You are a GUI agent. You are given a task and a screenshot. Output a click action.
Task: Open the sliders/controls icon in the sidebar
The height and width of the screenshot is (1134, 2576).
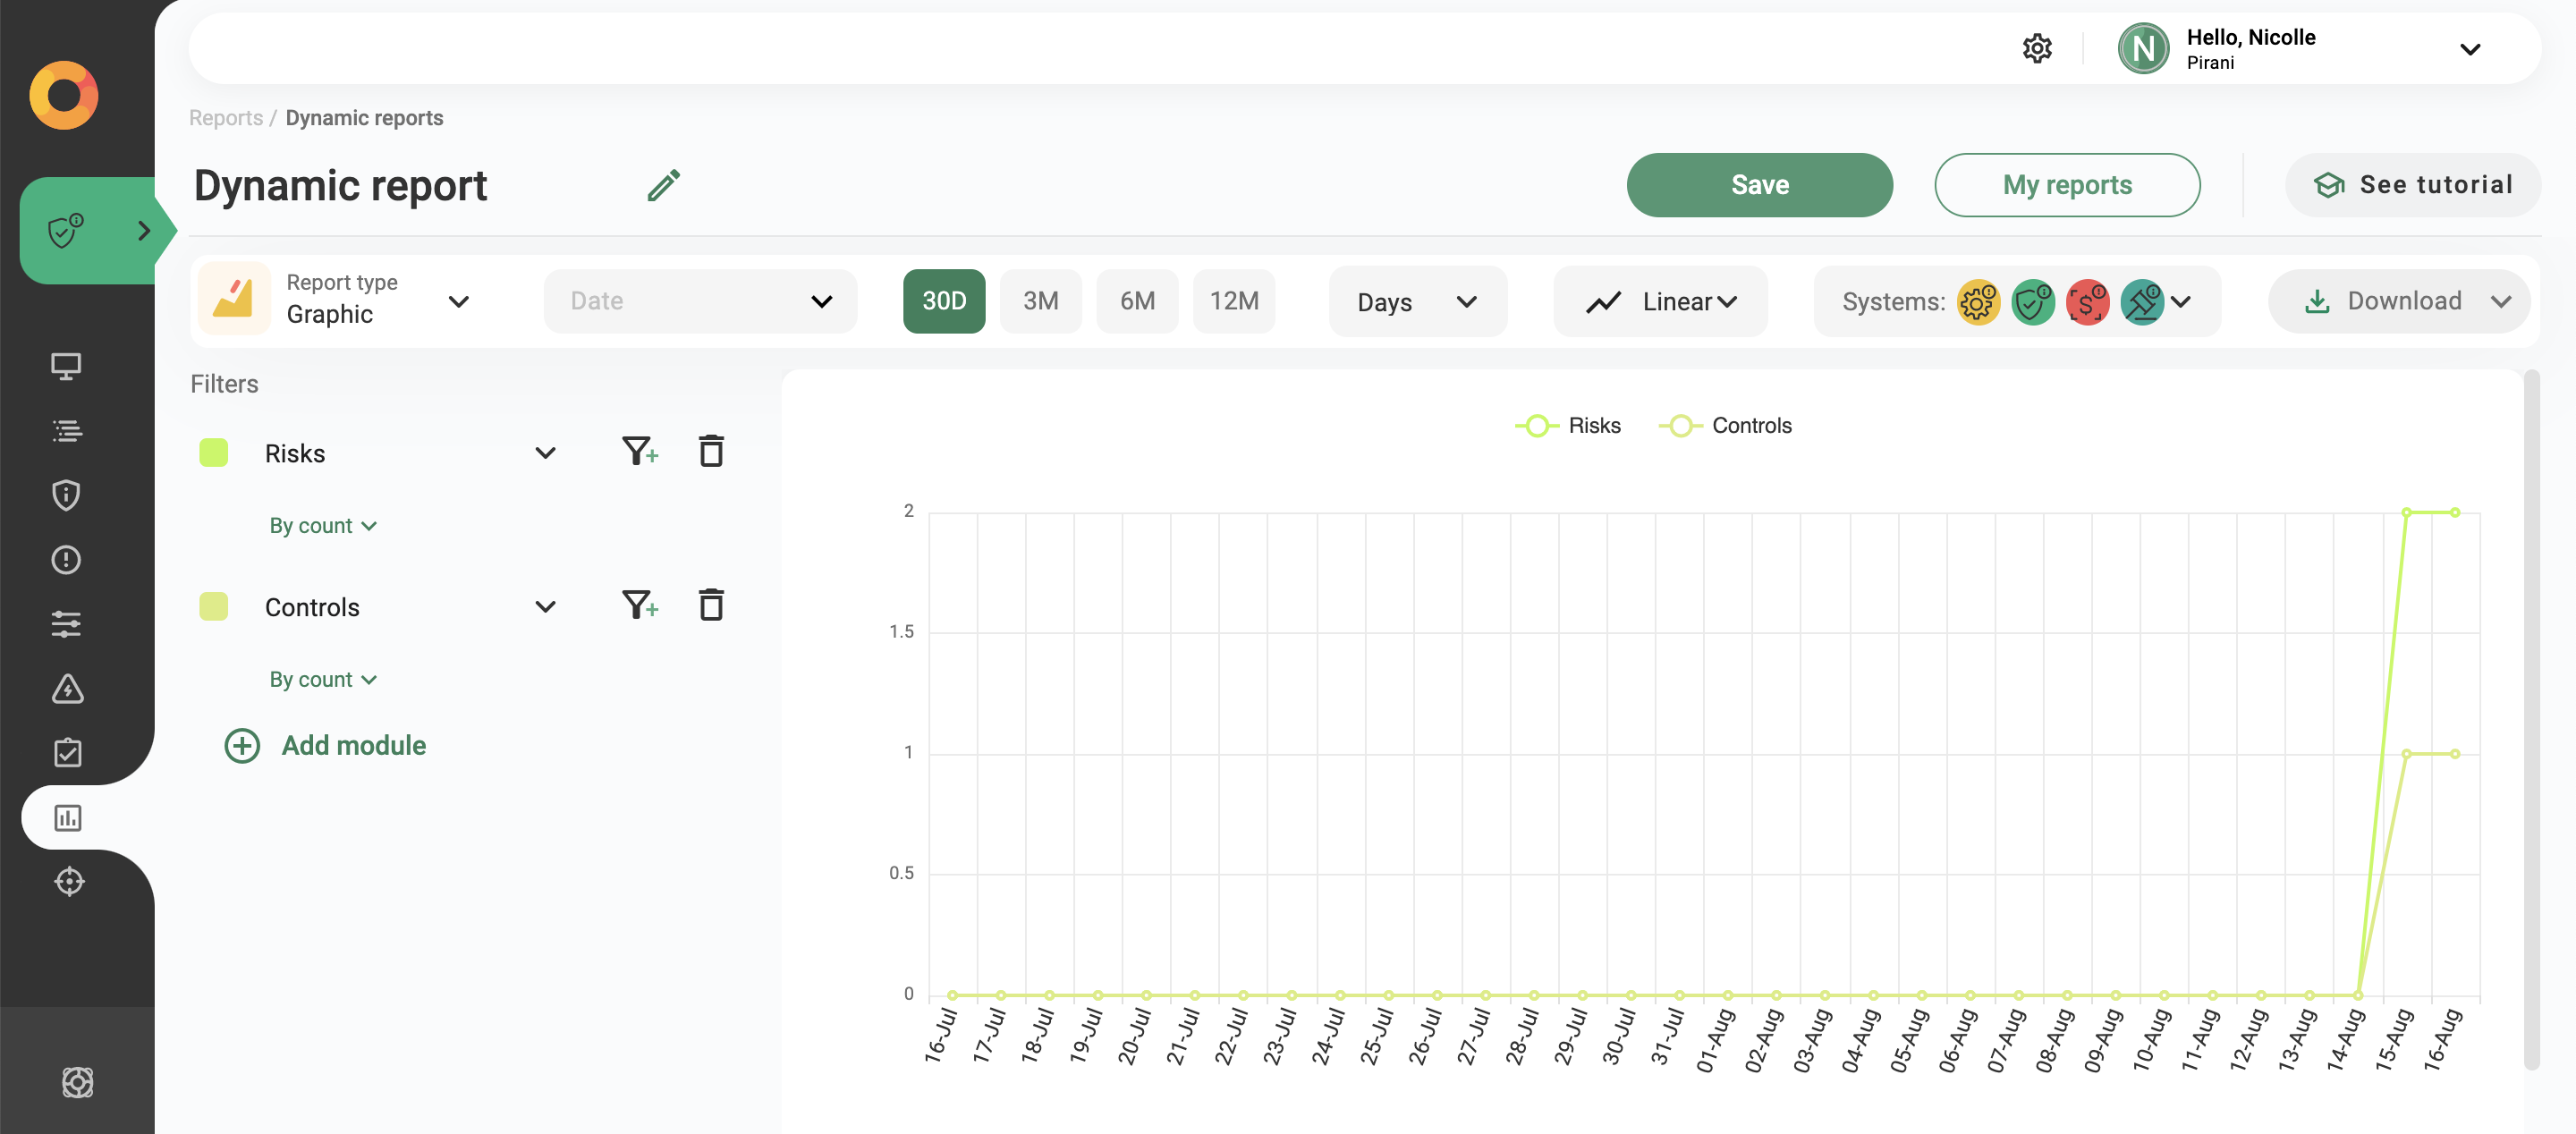tap(66, 624)
